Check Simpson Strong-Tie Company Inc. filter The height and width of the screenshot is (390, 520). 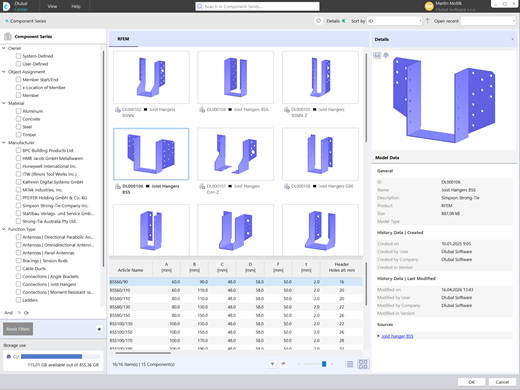tap(18, 205)
